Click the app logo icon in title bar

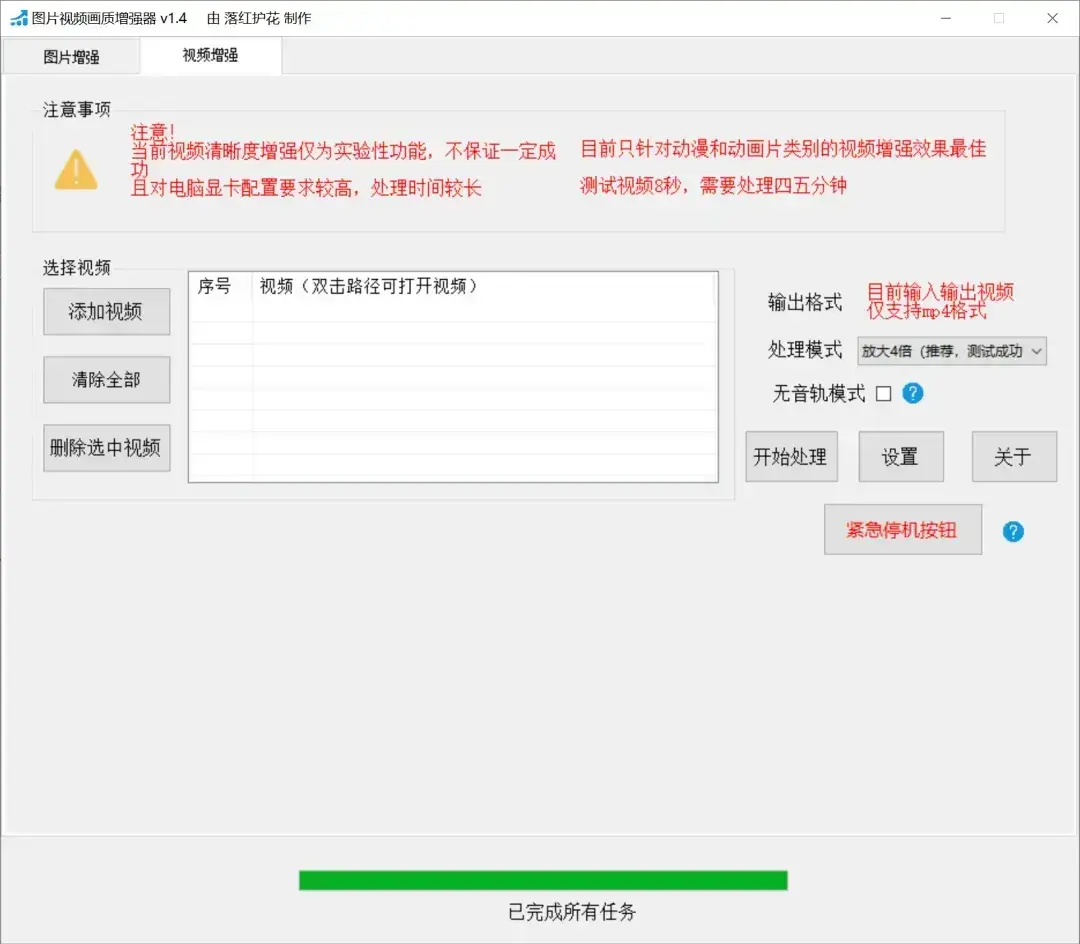pyautogui.click(x=17, y=17)
